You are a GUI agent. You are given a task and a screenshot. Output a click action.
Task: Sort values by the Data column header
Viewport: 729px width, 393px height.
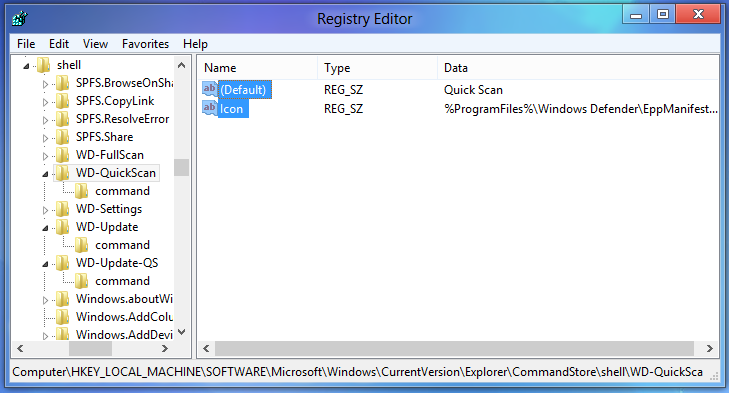pyautogui.click(x=578, y=68)
